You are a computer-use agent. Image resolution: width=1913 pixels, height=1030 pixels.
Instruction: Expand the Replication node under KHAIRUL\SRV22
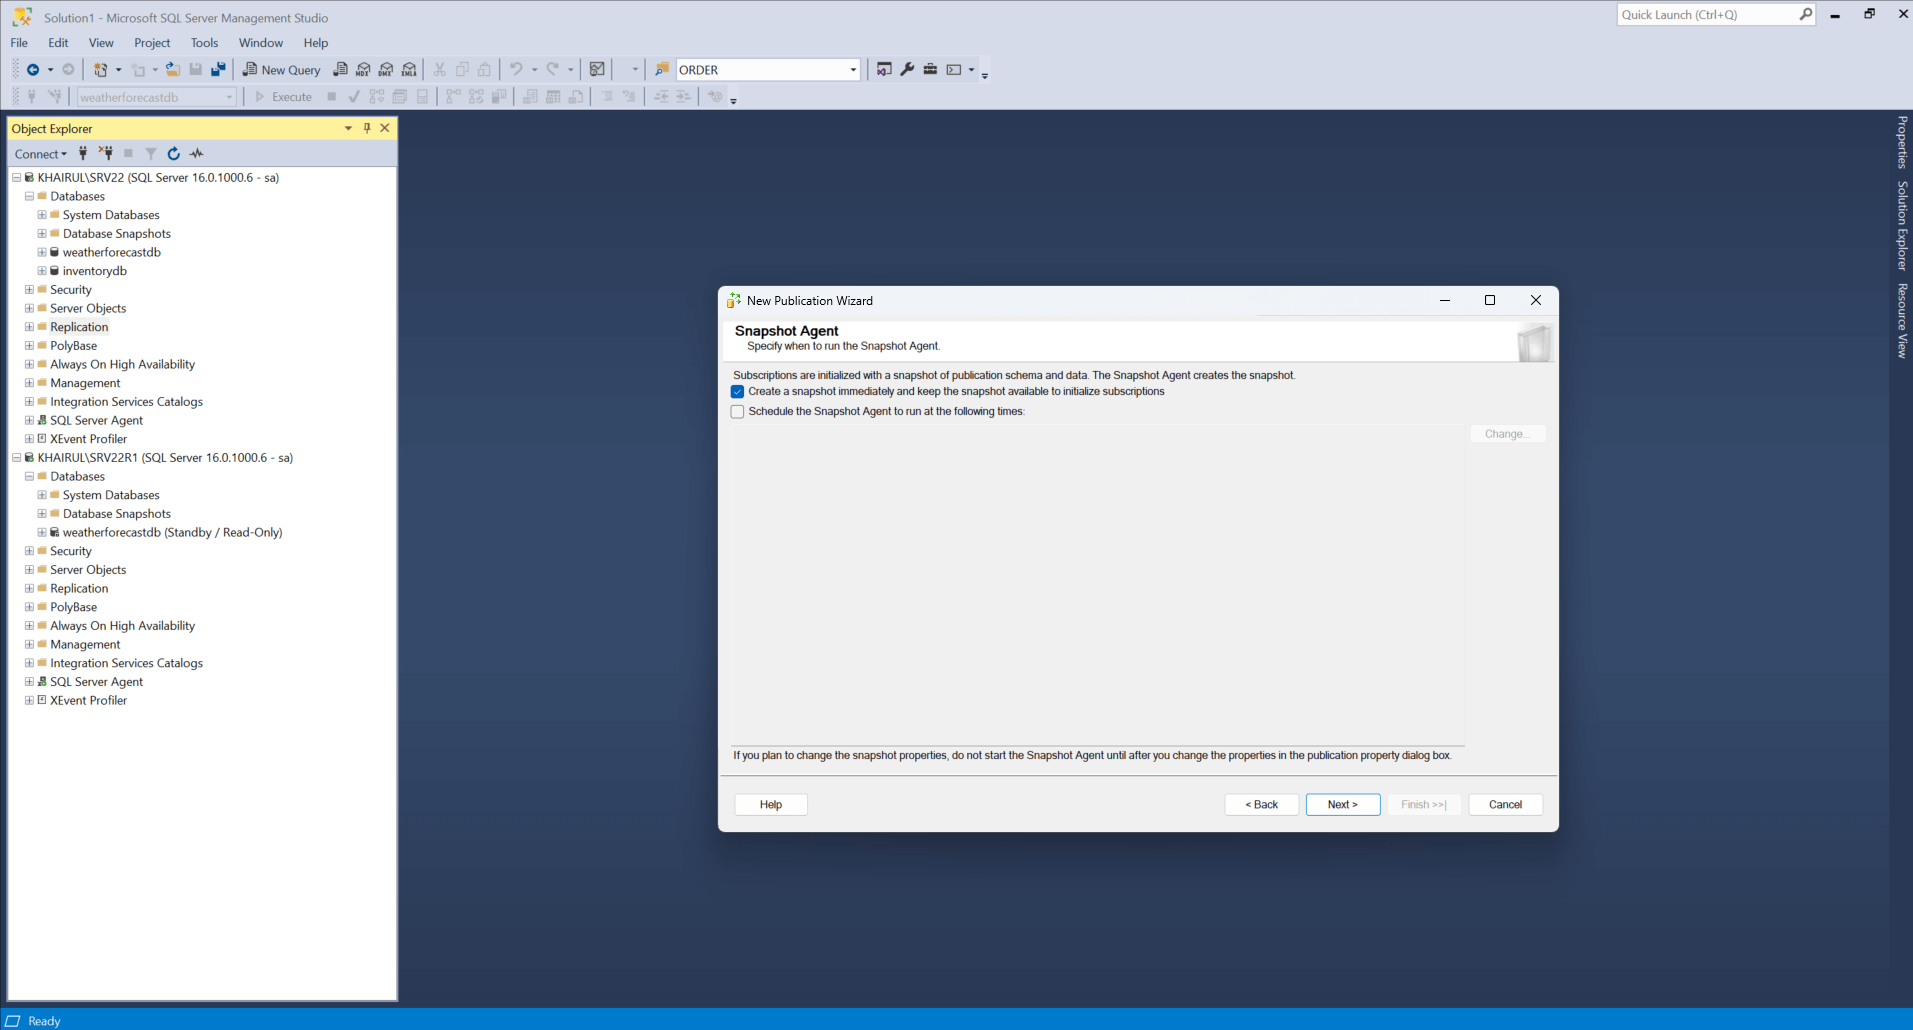click(x=29, y=327)
